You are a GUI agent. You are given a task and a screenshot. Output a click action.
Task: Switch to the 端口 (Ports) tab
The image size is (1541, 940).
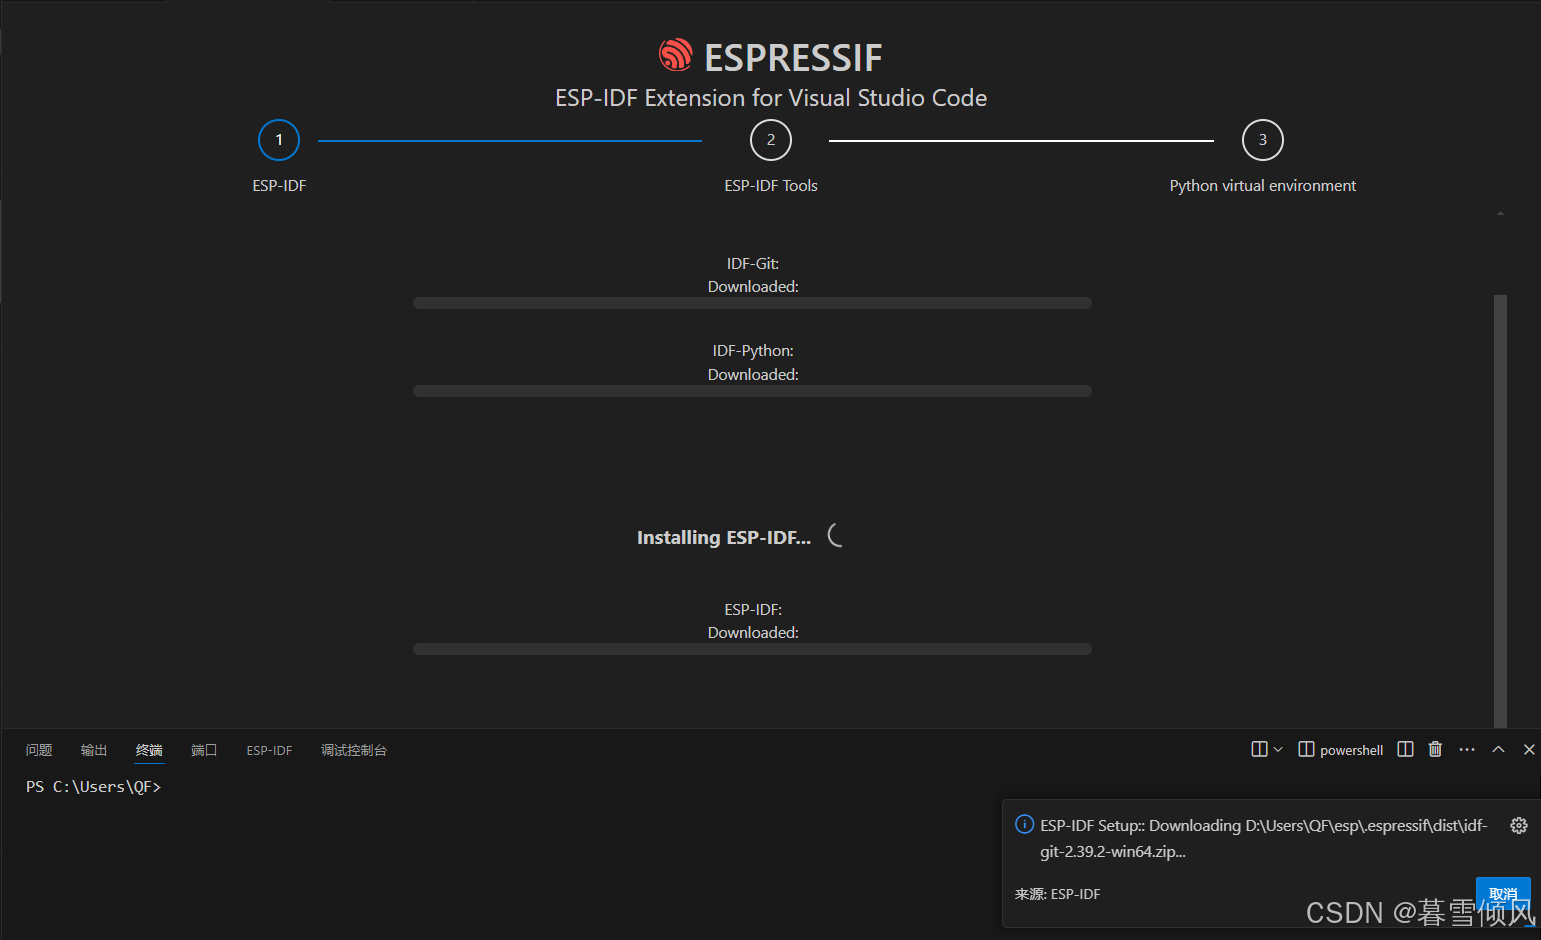(x=204, y=750)
